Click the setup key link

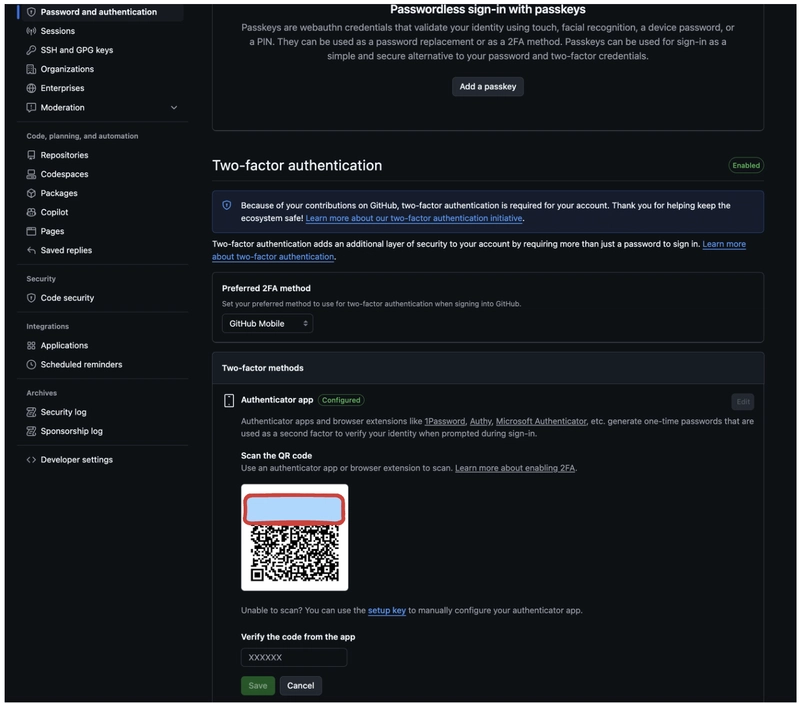click(387, 611)
